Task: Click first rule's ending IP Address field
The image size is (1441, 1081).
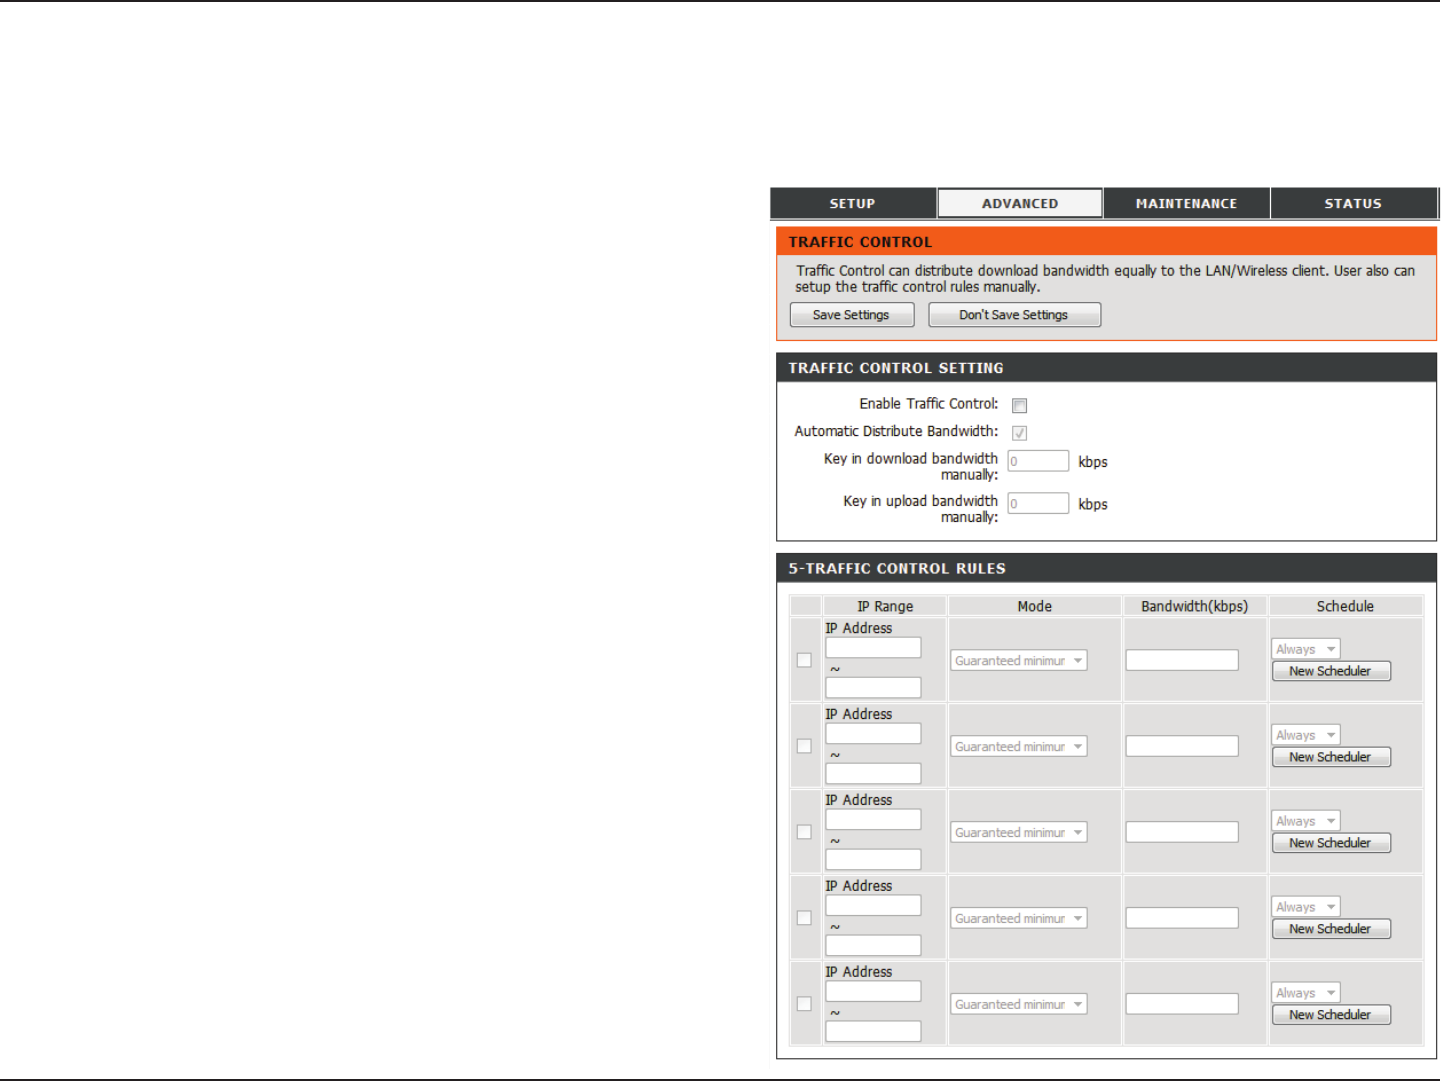Action: (x=873, y=688)
